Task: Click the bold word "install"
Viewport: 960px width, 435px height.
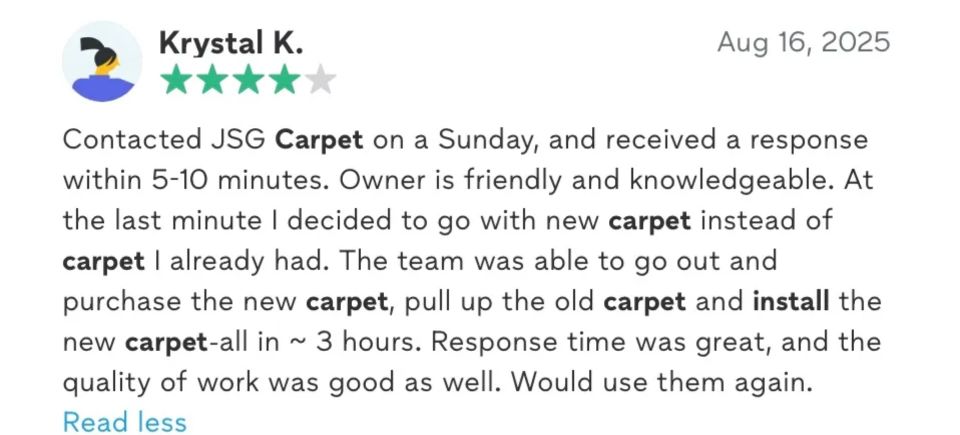Action: point(792,301)
